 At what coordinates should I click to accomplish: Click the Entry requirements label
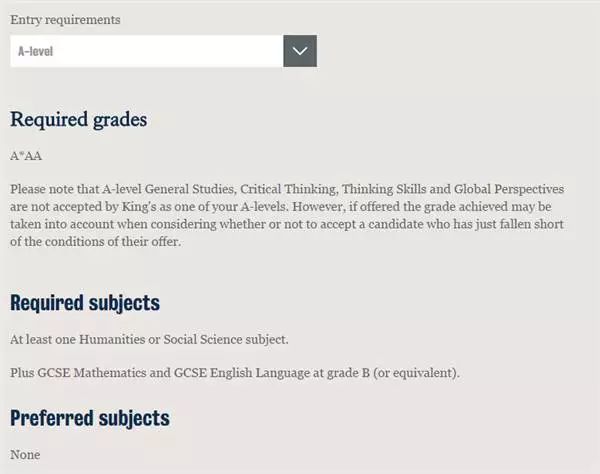pos(65,20)
